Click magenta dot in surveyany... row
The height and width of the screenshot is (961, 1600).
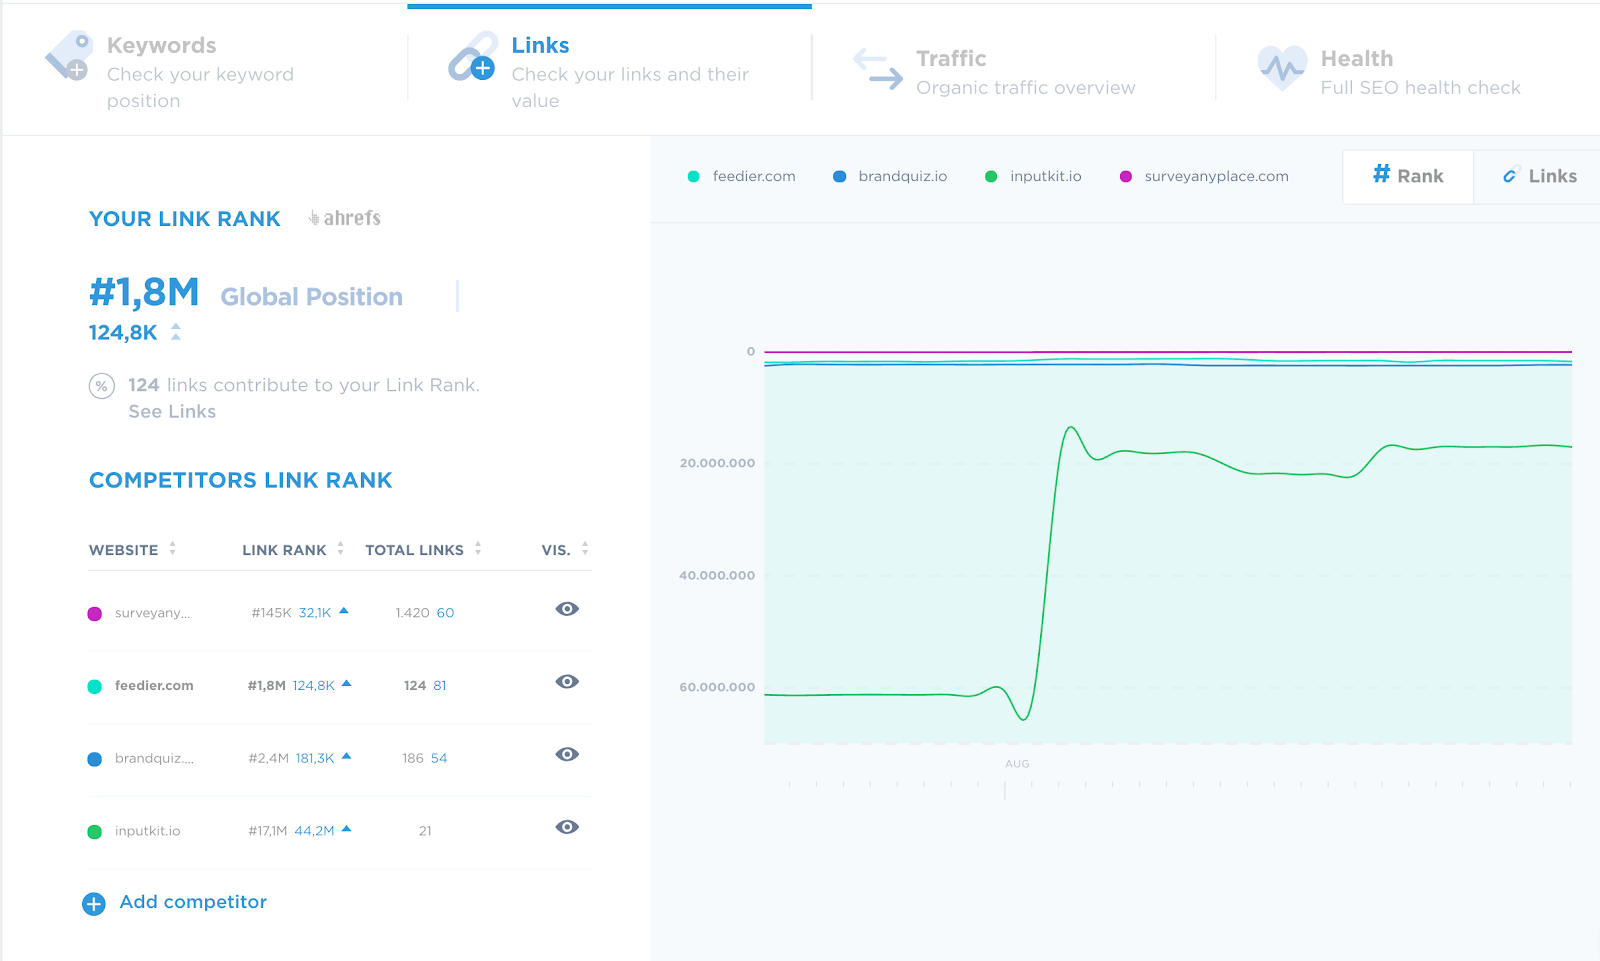(x=95, y=614)
